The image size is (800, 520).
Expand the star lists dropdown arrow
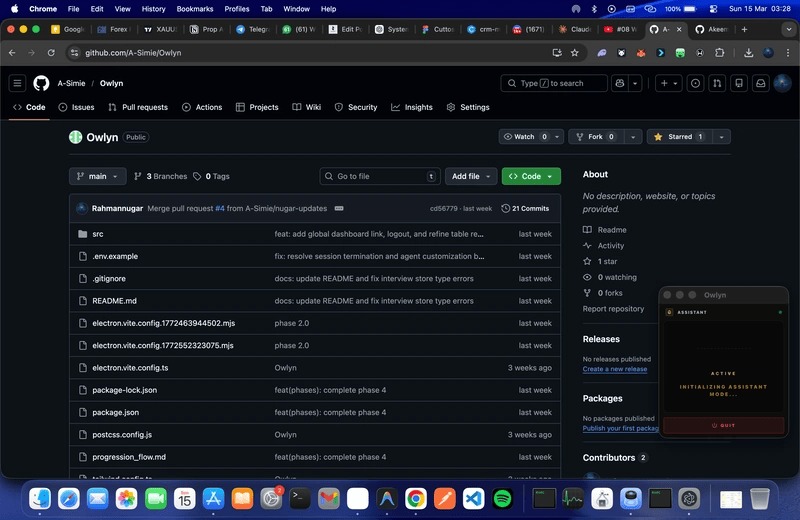(721, 137)
